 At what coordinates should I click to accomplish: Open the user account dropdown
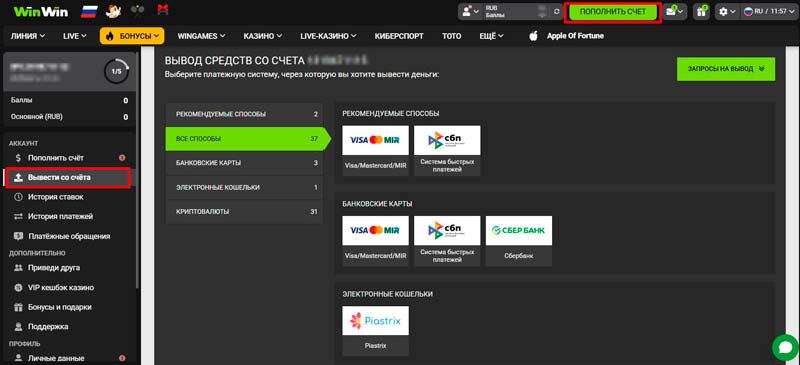click(469, 12)
